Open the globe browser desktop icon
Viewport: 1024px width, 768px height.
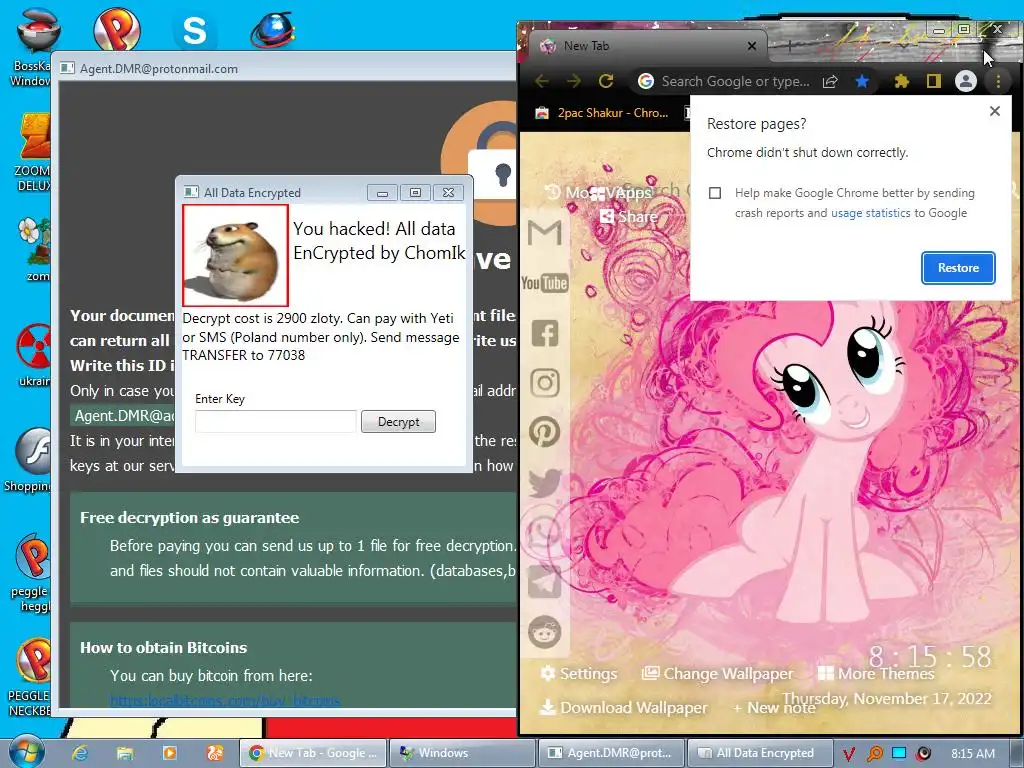tap(272, 29)
